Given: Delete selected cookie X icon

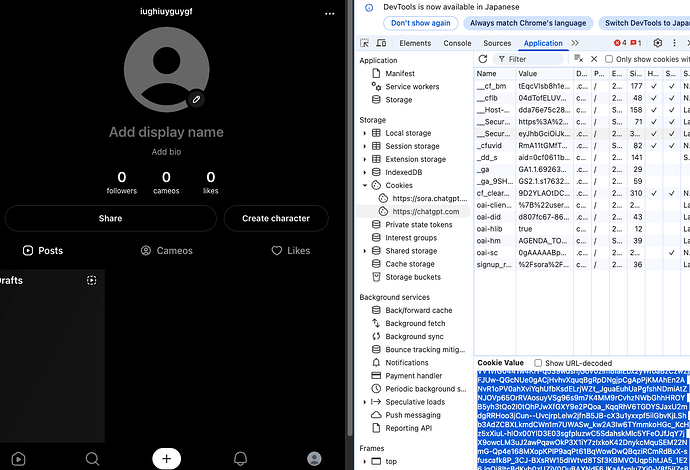Looking at the screenshot, I should click(594, 59).
